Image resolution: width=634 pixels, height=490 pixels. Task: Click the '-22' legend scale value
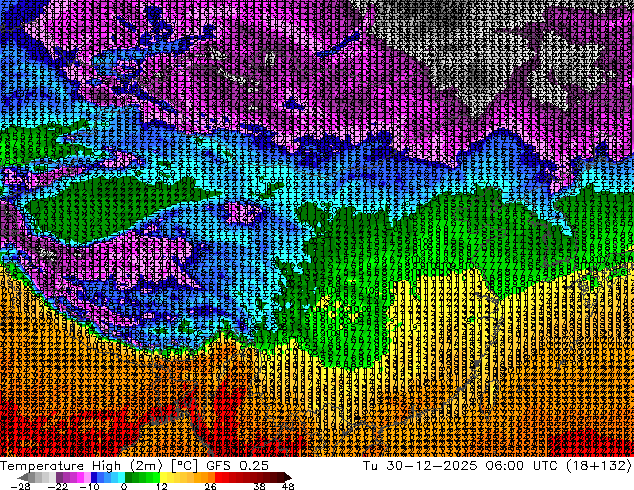coord(57,486)
